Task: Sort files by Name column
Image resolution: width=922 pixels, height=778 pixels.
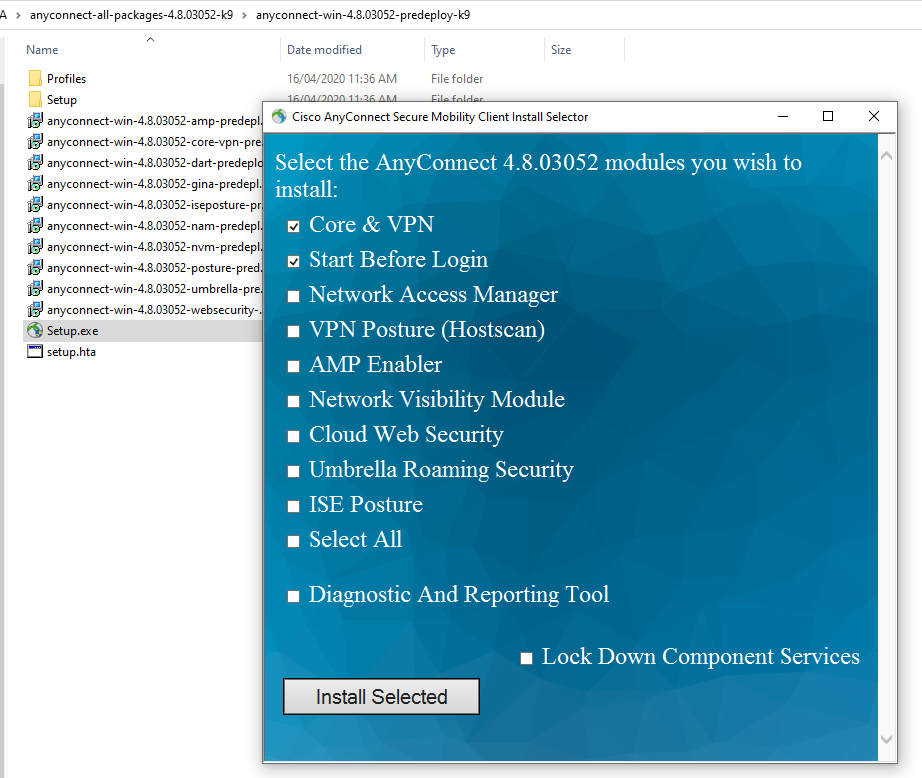Action: coord(42,50)
